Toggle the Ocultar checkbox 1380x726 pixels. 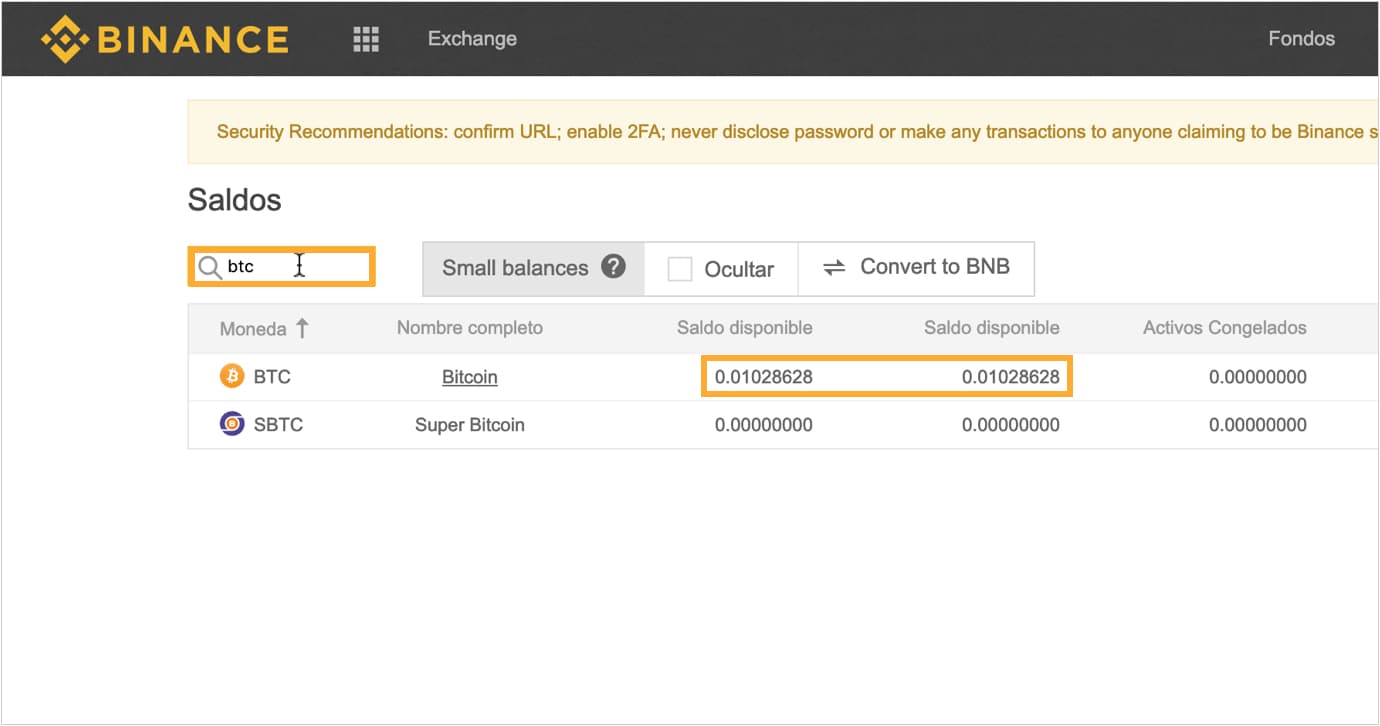tap(680, 269)
